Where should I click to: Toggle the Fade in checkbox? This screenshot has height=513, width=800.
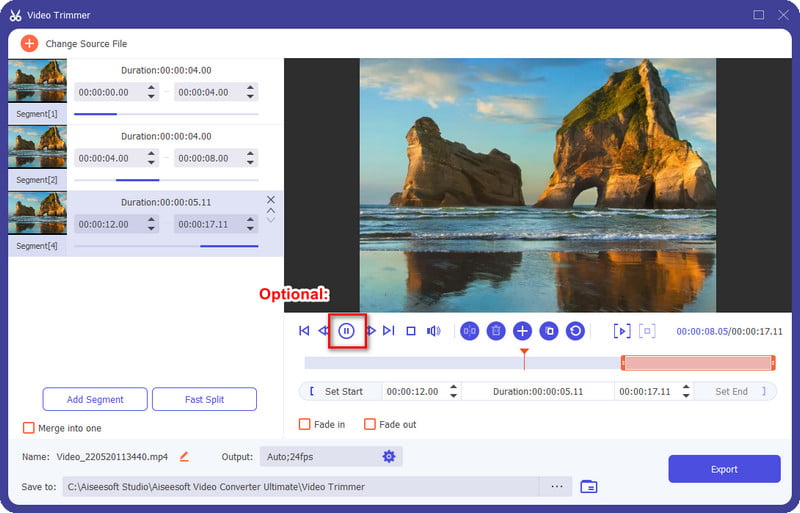[x=305, y=424]
